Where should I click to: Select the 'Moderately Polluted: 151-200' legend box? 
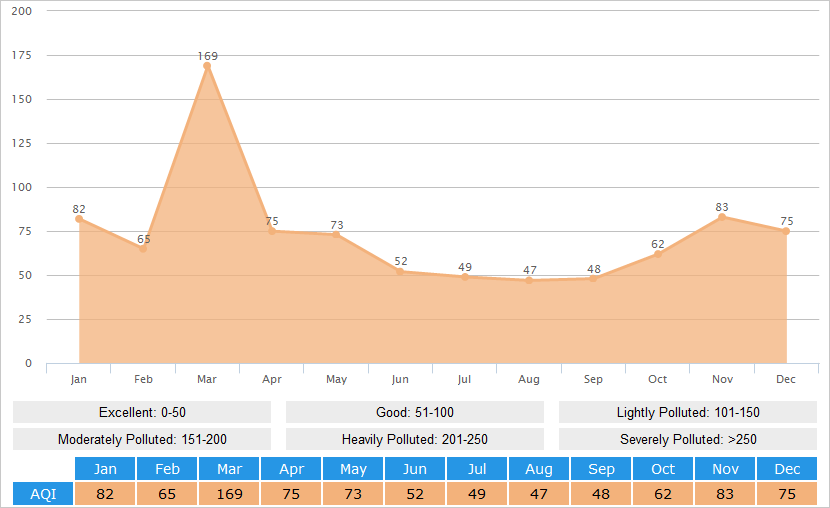click(142, 439)
